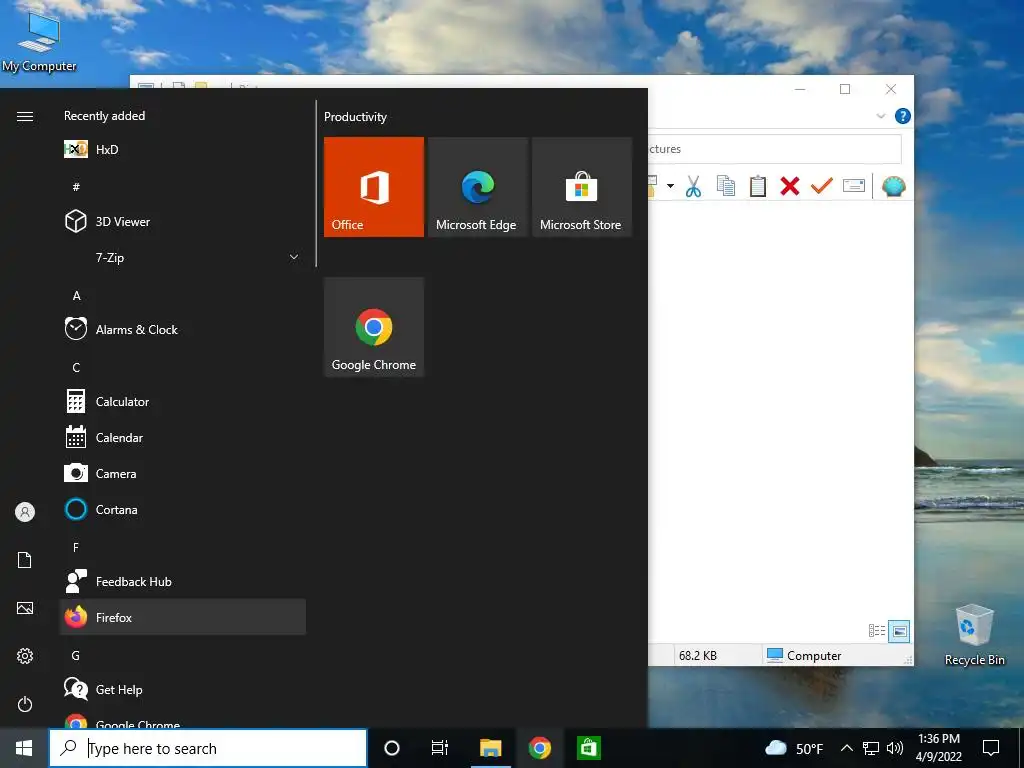
Task: Open Get Help app
Action: (182, 689)
